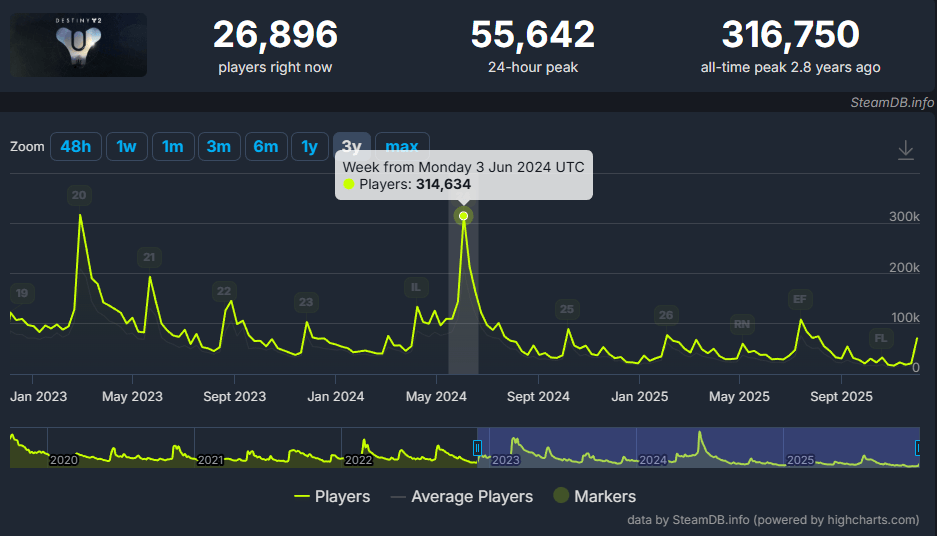
Task: Click the right navigator range handle
Action: click(919, 447)
